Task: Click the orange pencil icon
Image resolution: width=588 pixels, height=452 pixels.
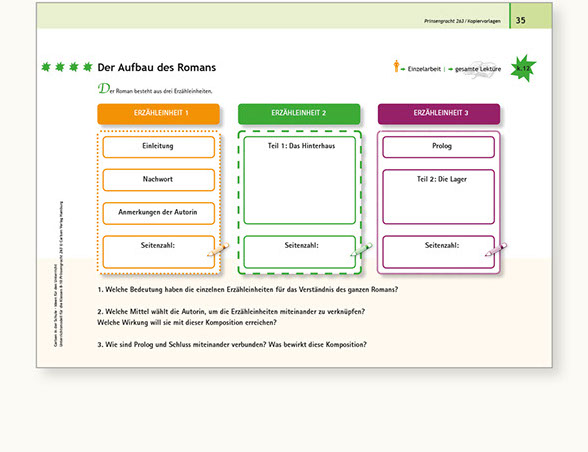Action: pos(218,250)
